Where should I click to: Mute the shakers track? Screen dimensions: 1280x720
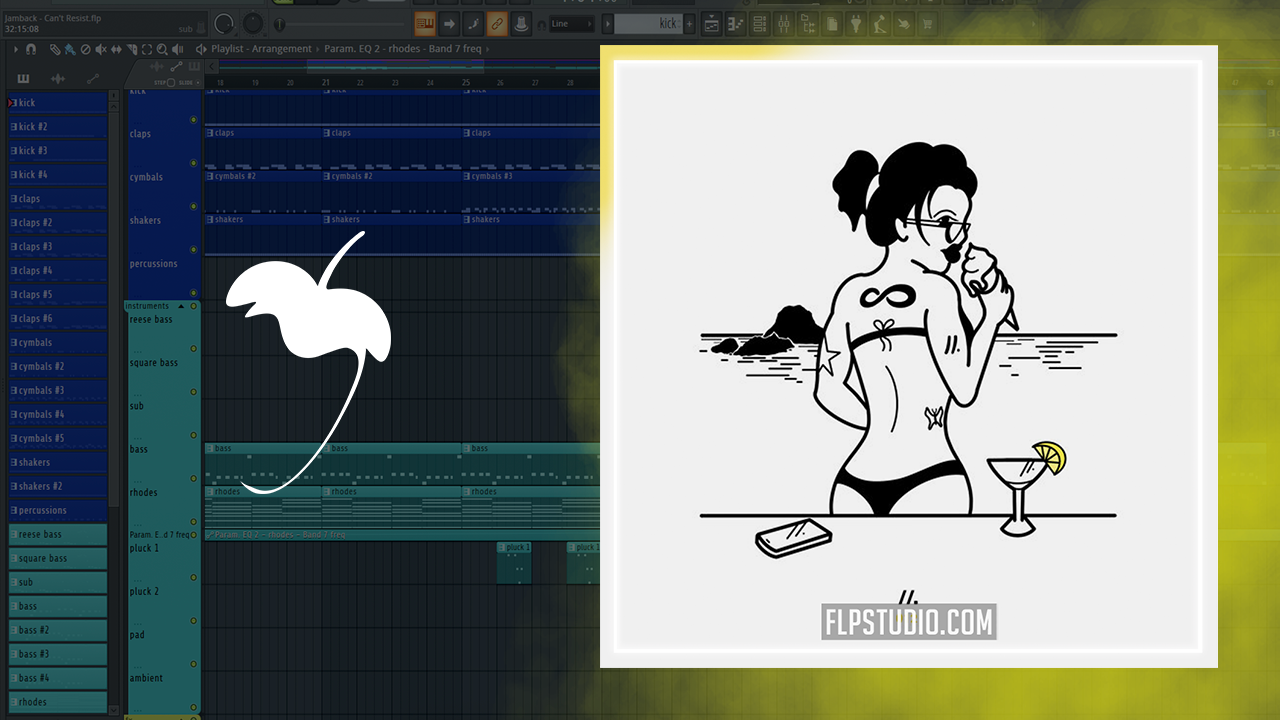click(193, 206)
